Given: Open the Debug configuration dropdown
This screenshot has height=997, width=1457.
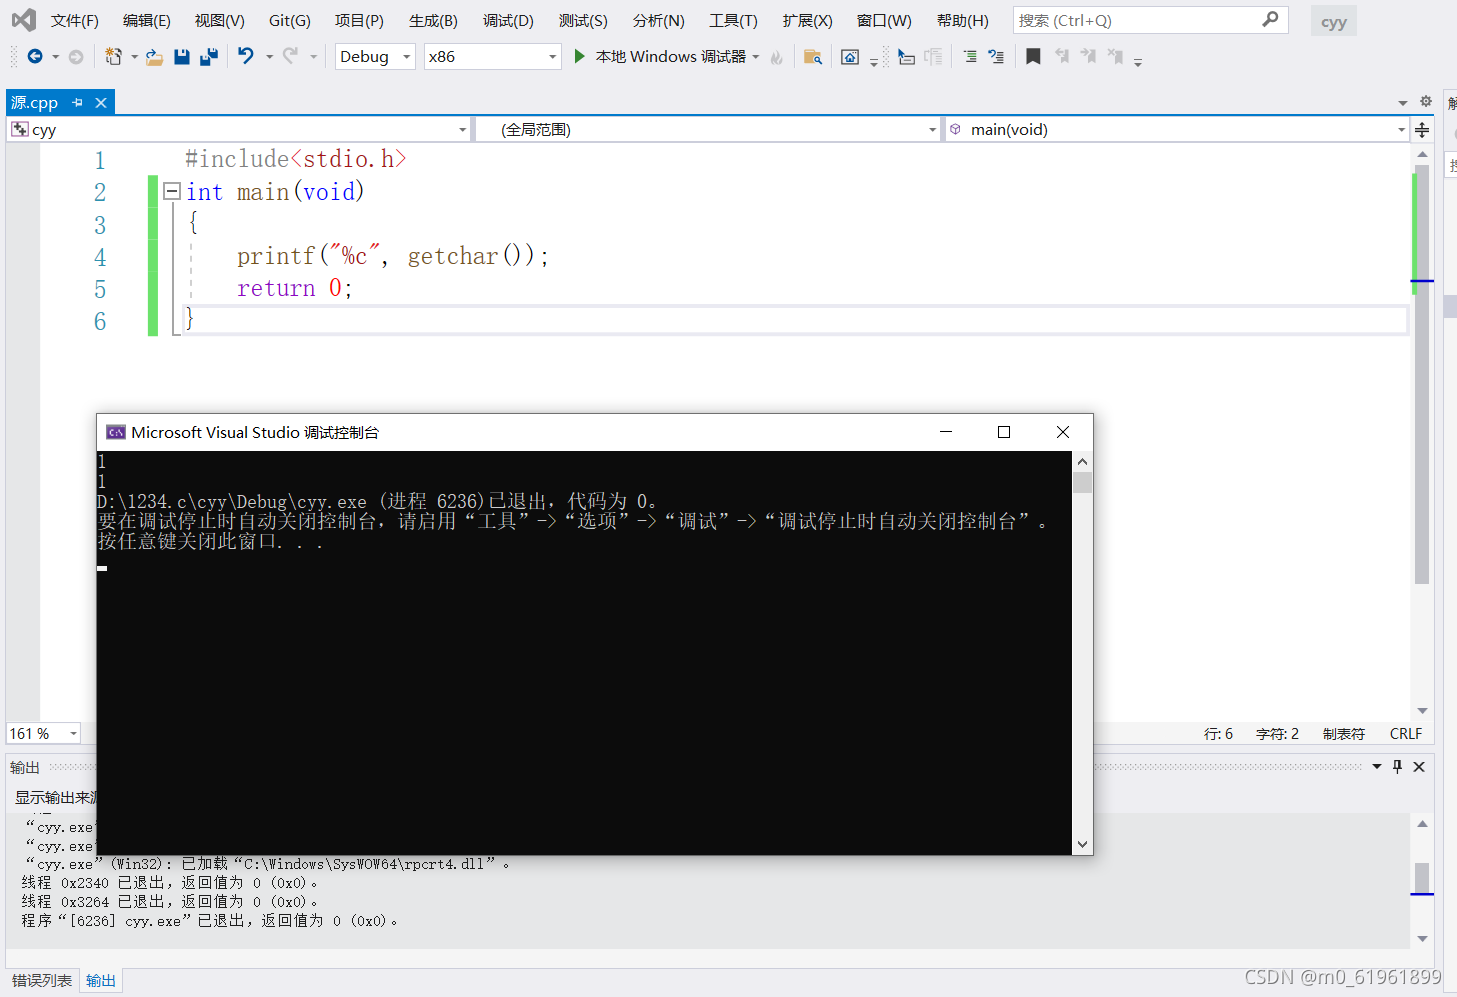Looking at the screenshot, I should pos(375,57).
